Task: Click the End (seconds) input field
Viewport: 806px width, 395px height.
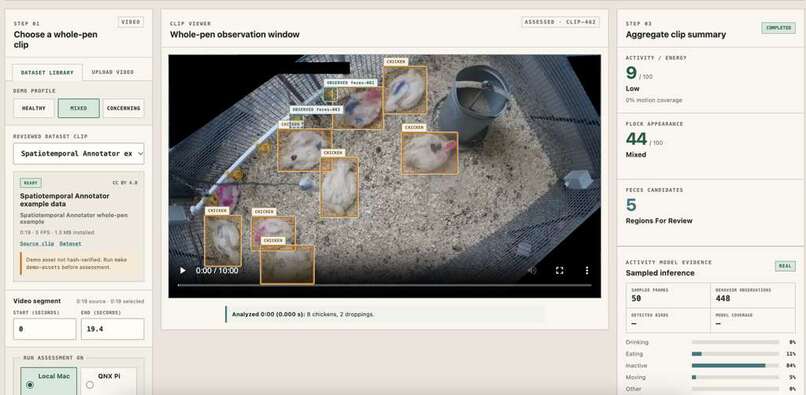Action: (113, 329)
